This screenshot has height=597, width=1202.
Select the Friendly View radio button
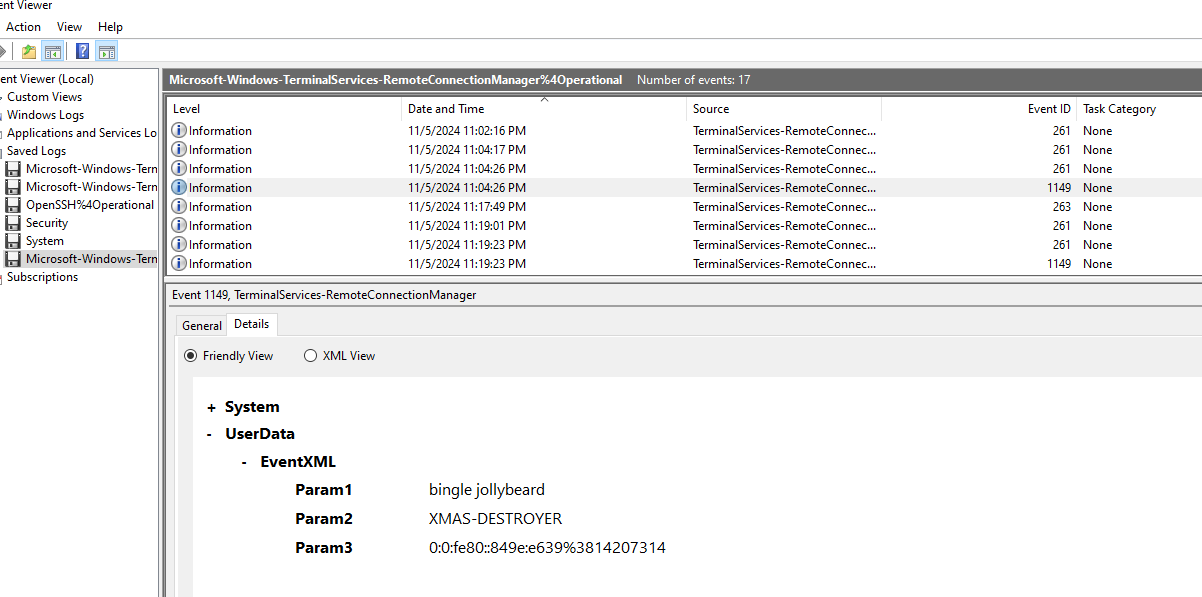pos(191,355)
